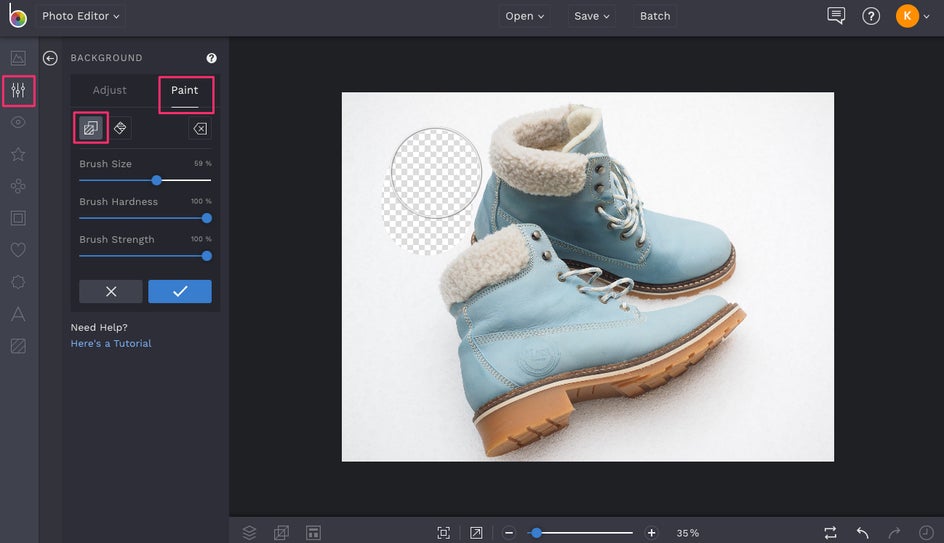Open the Artsy star sidebar icon
Image resolution: width=944 pixels, height=543 pixels.
18,155
